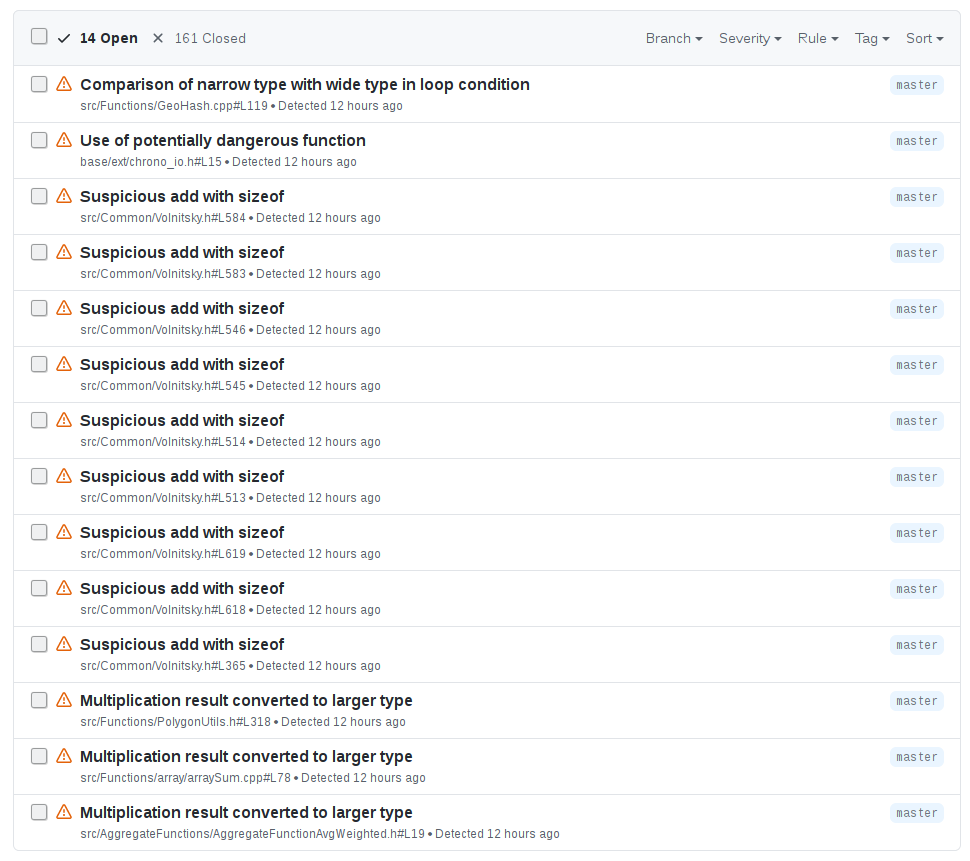Tick the Volnitsky.h#L619 alert checkbox
The width and height of the screenshot is (970, 861).
(39, 532)
